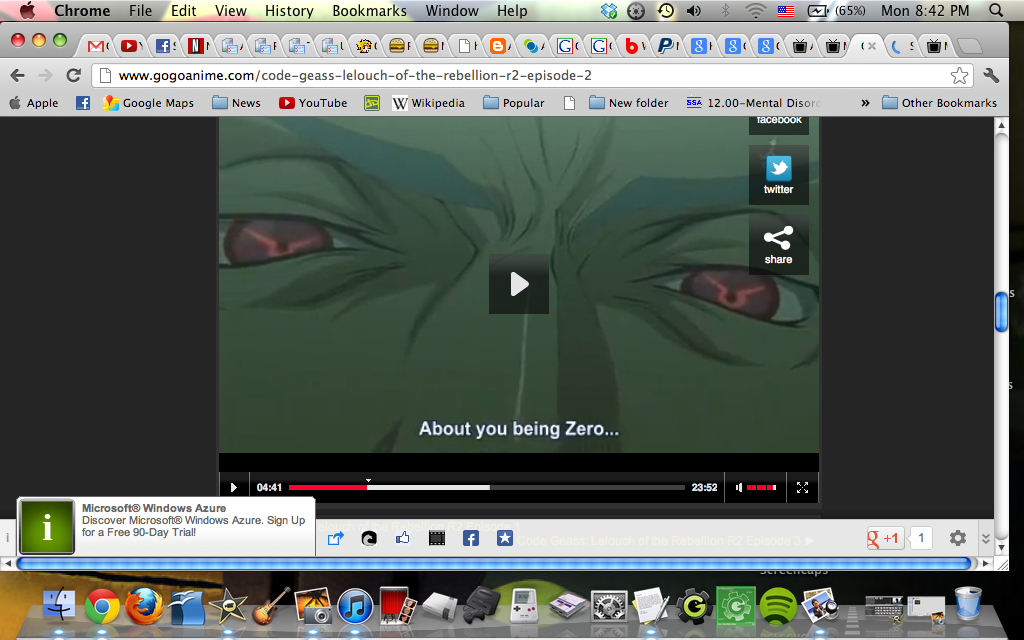
Task: Open the Bookmarks menu
Action: pos(369,10)
